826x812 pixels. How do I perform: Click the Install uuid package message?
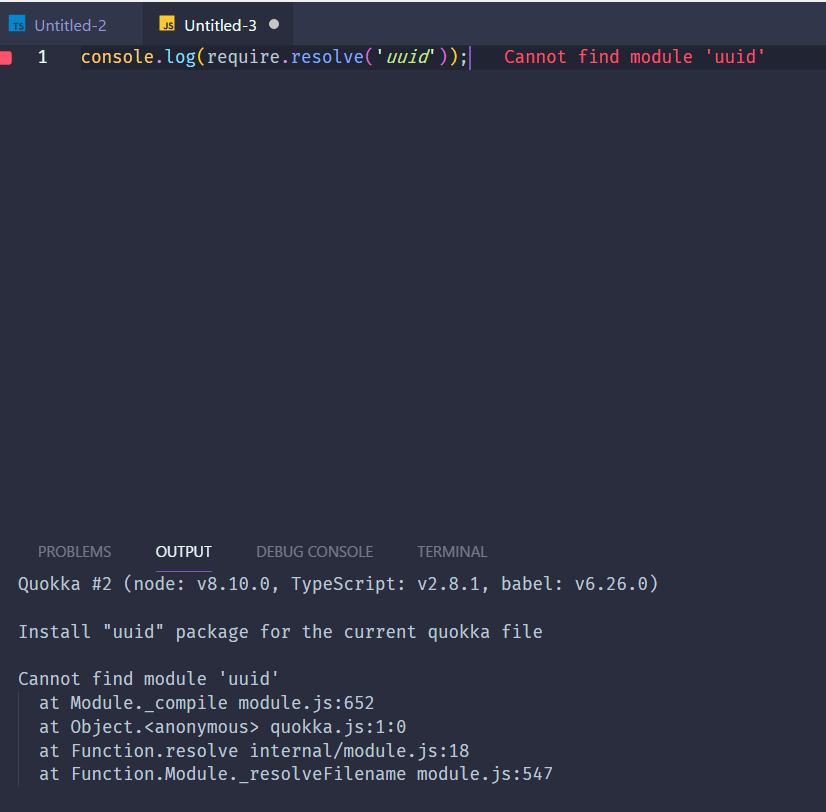[x=279, y=631]
